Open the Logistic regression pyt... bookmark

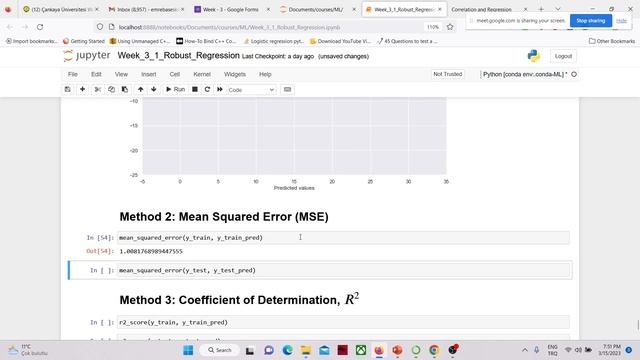tap(273, 41)
